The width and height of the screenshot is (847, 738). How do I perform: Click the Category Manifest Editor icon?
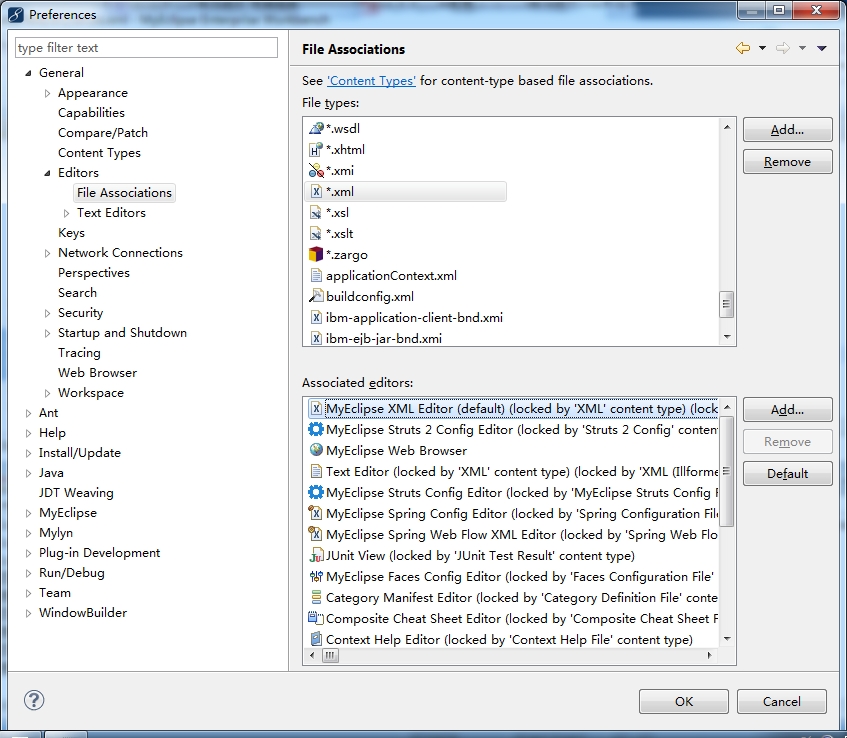point(316,598)
